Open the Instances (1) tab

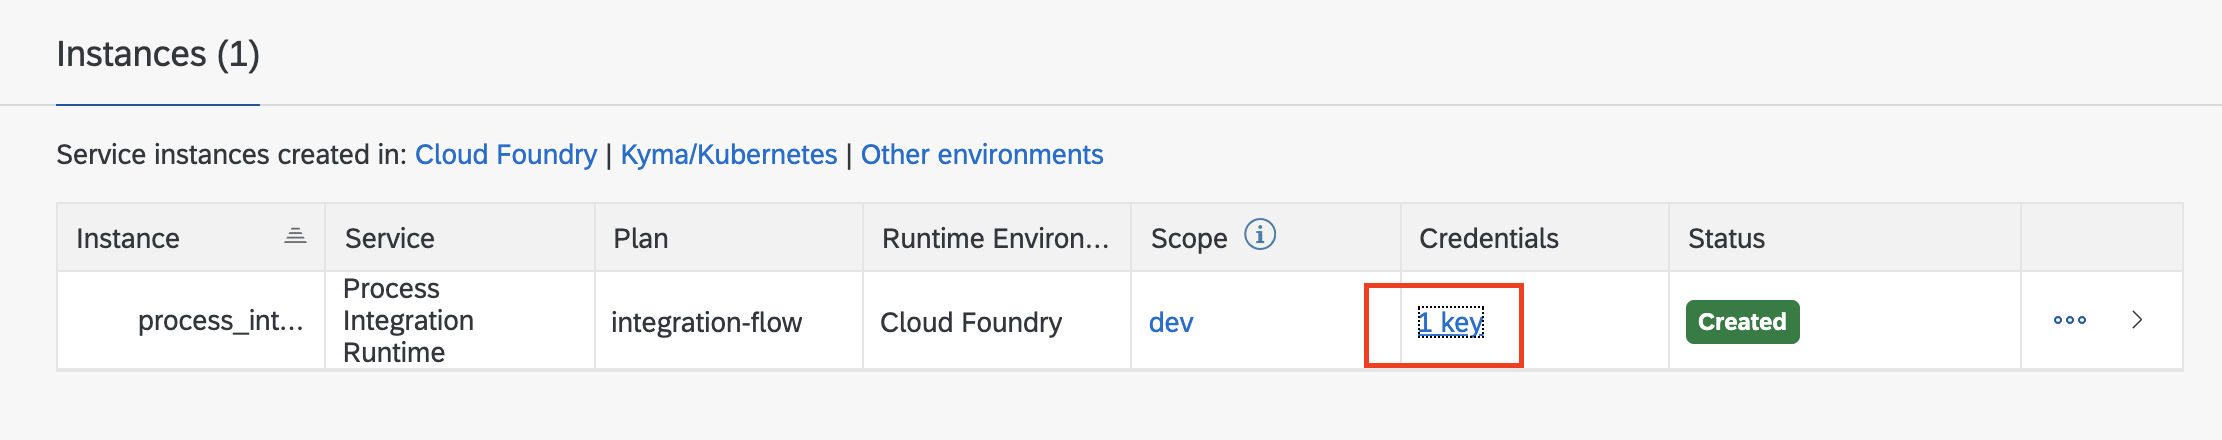coord(158,54)
